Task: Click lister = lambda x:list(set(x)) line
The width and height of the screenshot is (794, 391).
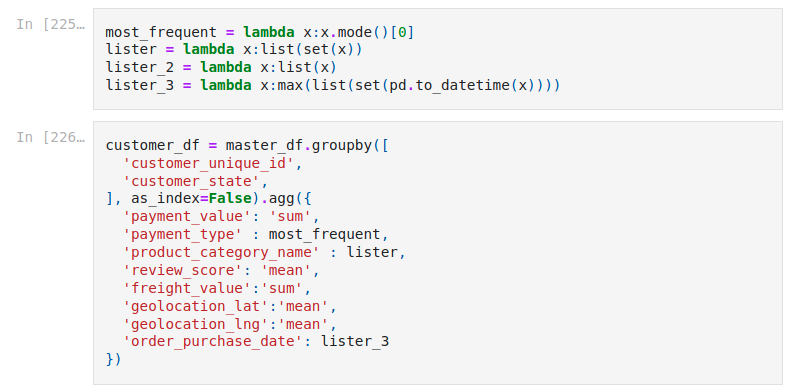Action: click(x=234, y=50)
